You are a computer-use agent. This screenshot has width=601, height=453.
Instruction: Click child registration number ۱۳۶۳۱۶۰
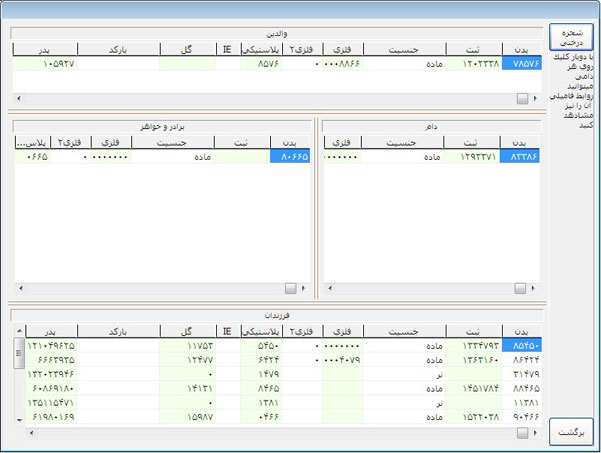(x=474, y=360)
